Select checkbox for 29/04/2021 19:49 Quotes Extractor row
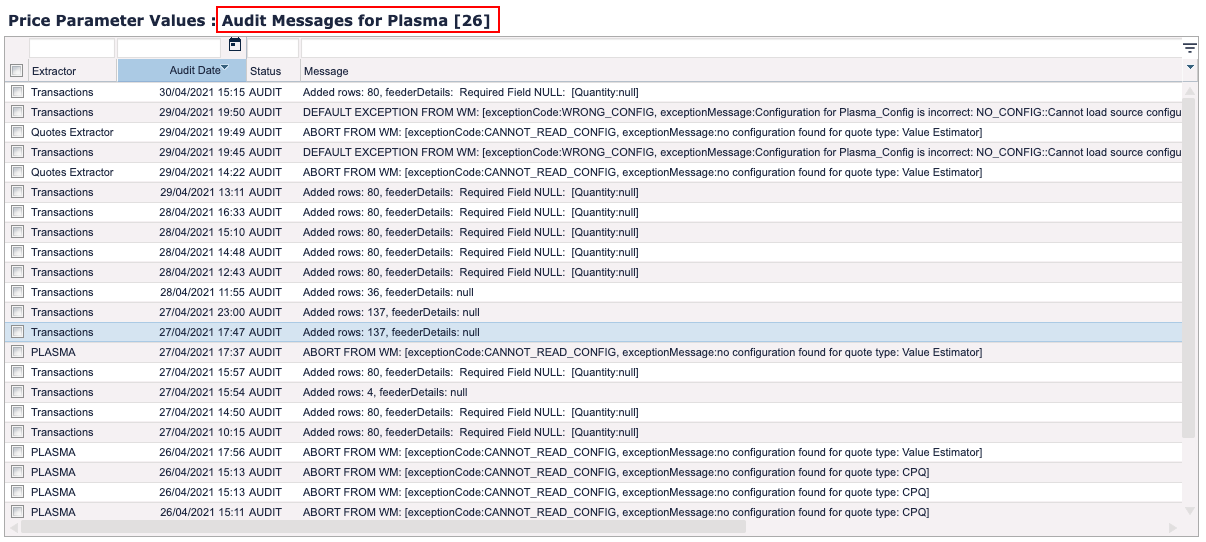 (17, 132)
